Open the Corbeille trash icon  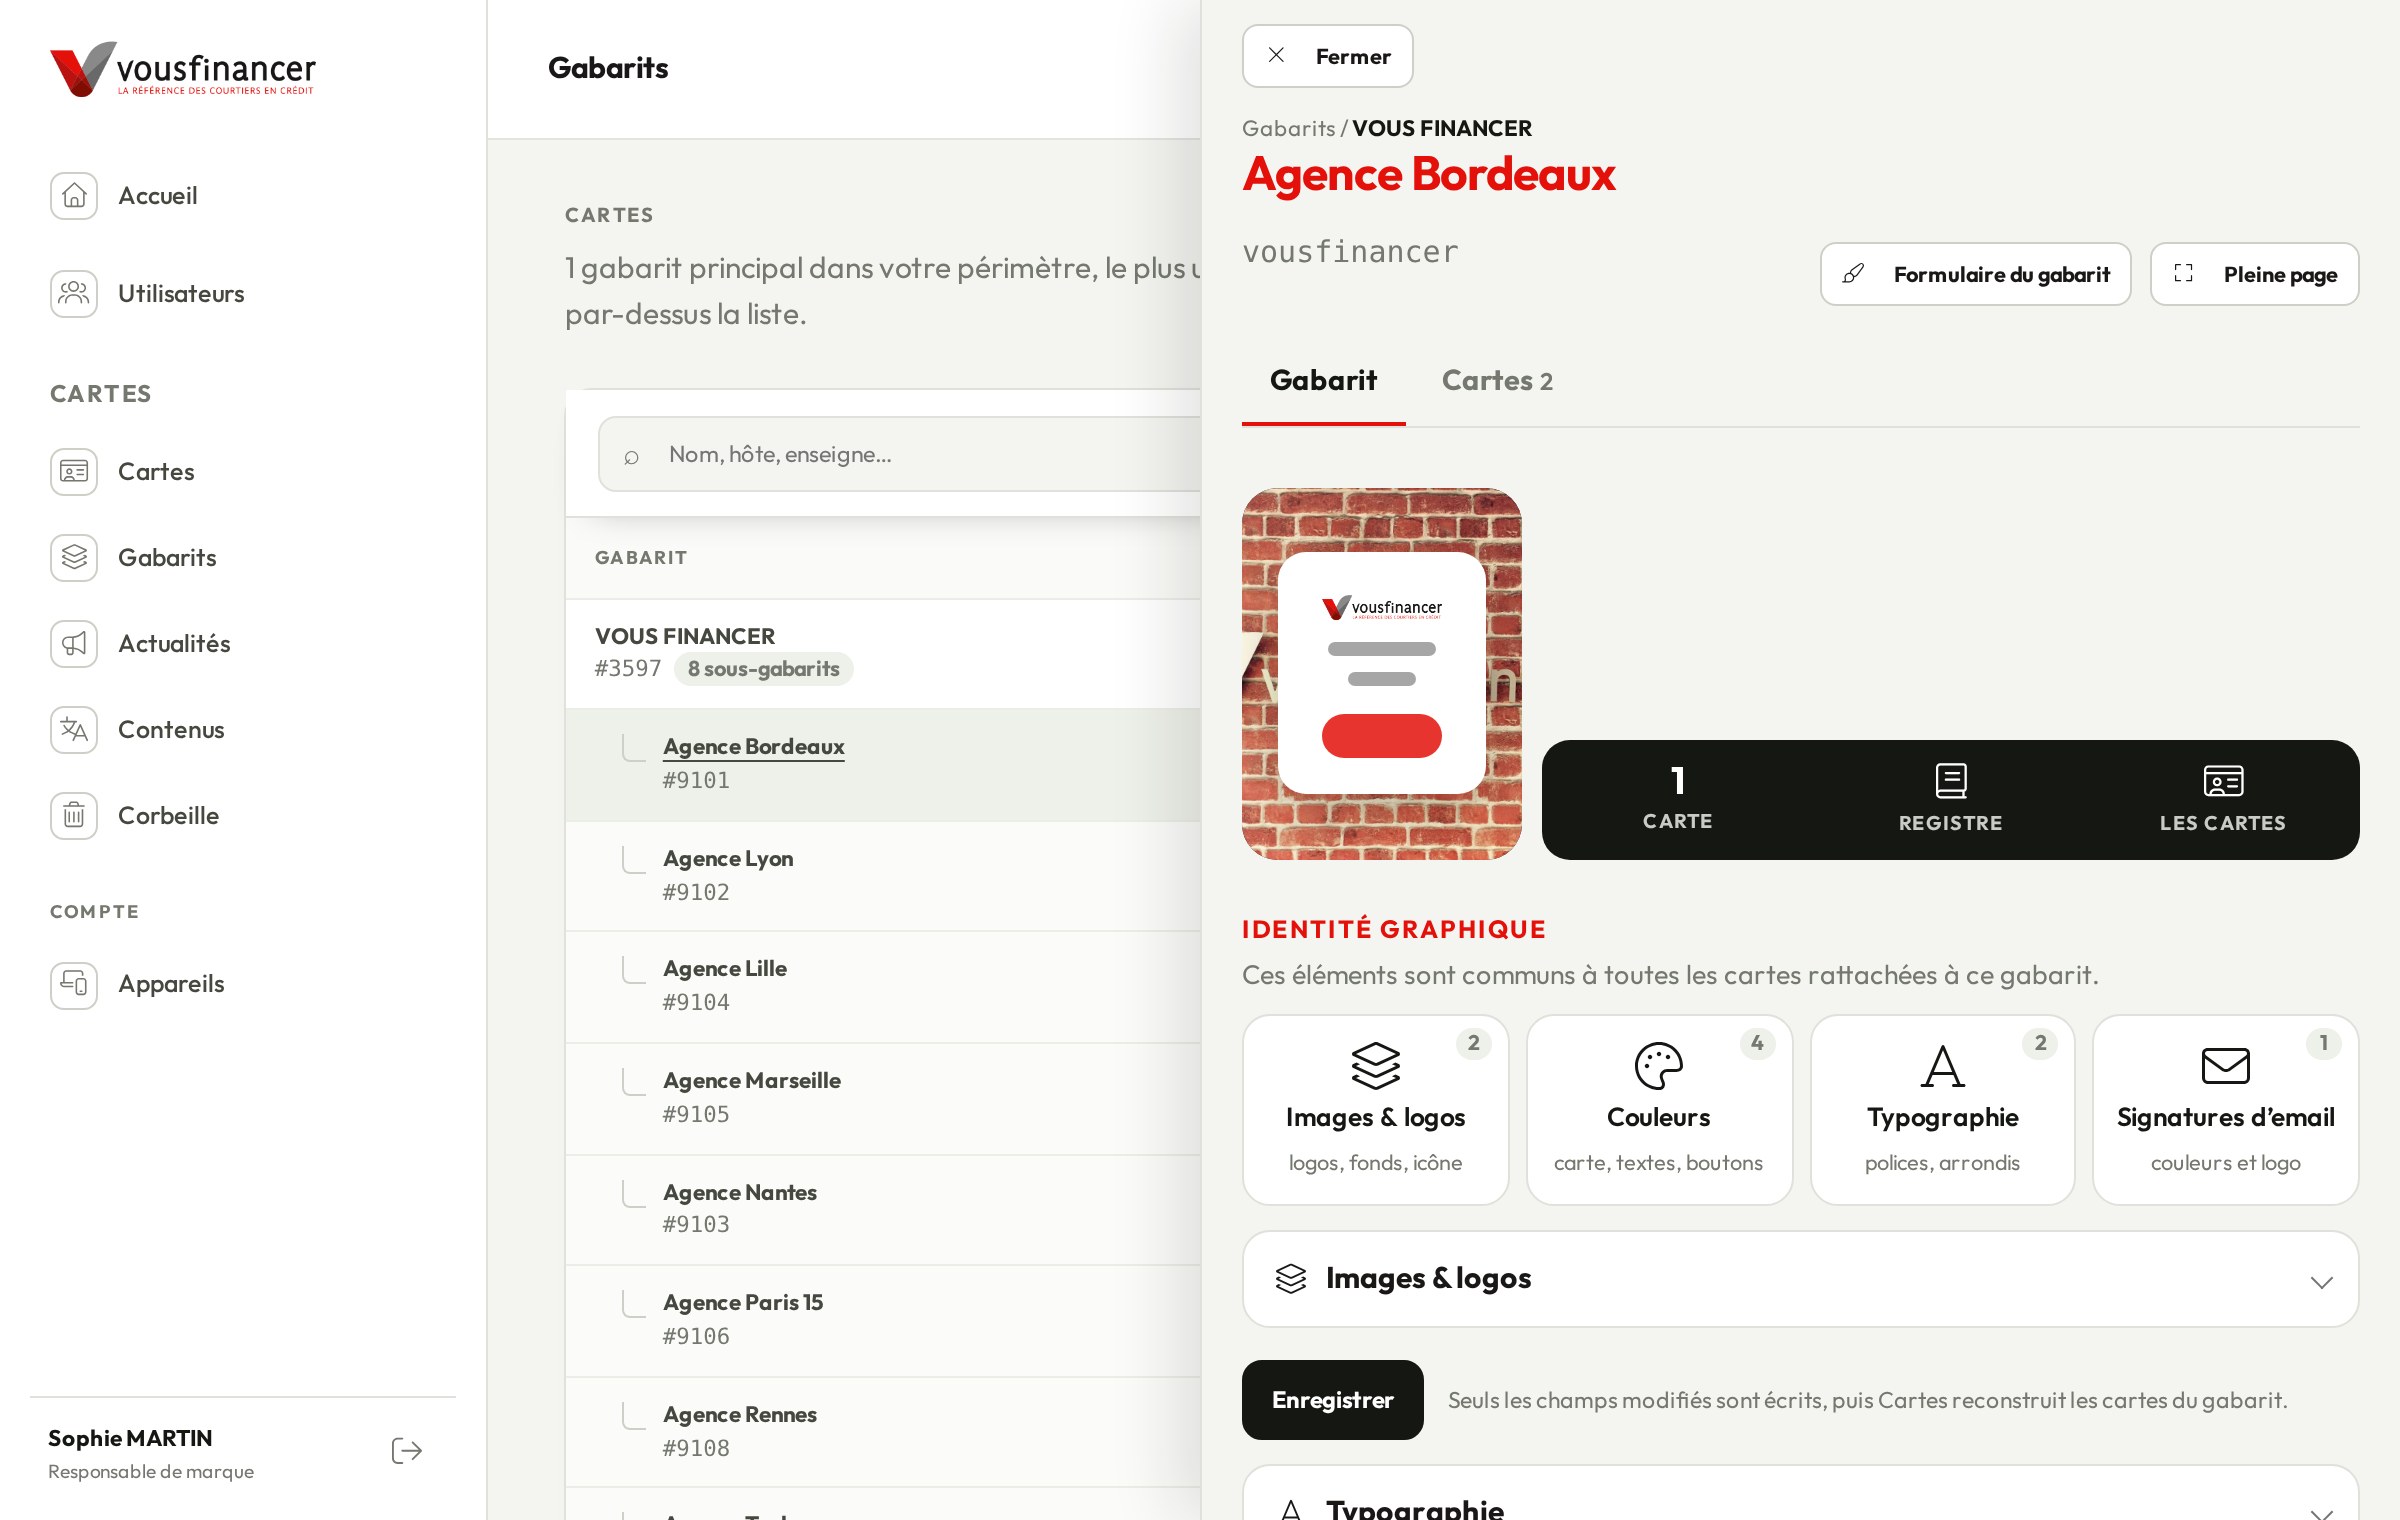pyautogui.click(x=74, y=815)
